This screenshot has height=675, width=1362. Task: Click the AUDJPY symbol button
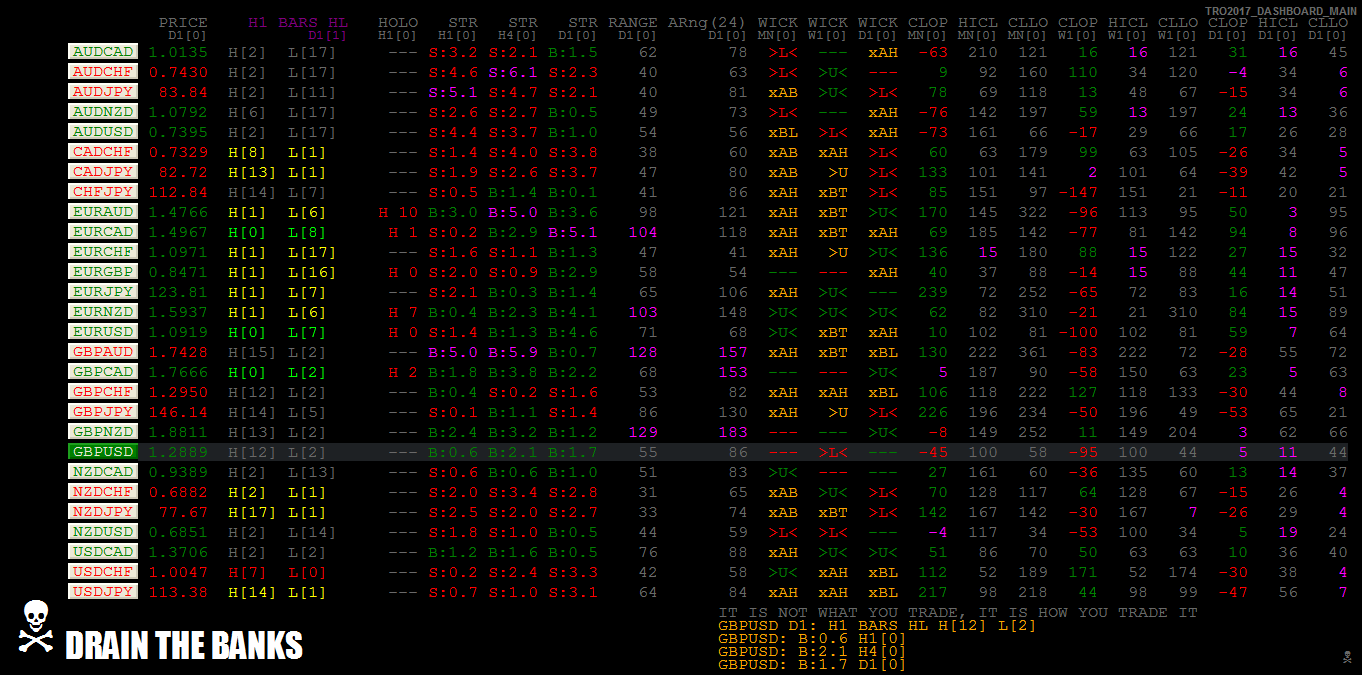103,91
